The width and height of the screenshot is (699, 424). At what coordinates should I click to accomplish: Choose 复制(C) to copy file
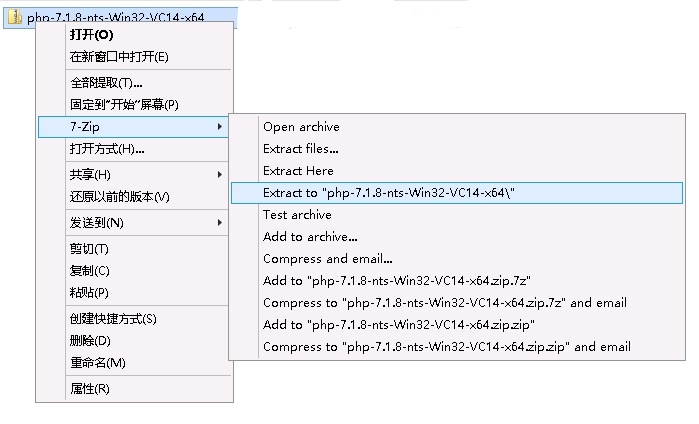(x=89, y=271)
